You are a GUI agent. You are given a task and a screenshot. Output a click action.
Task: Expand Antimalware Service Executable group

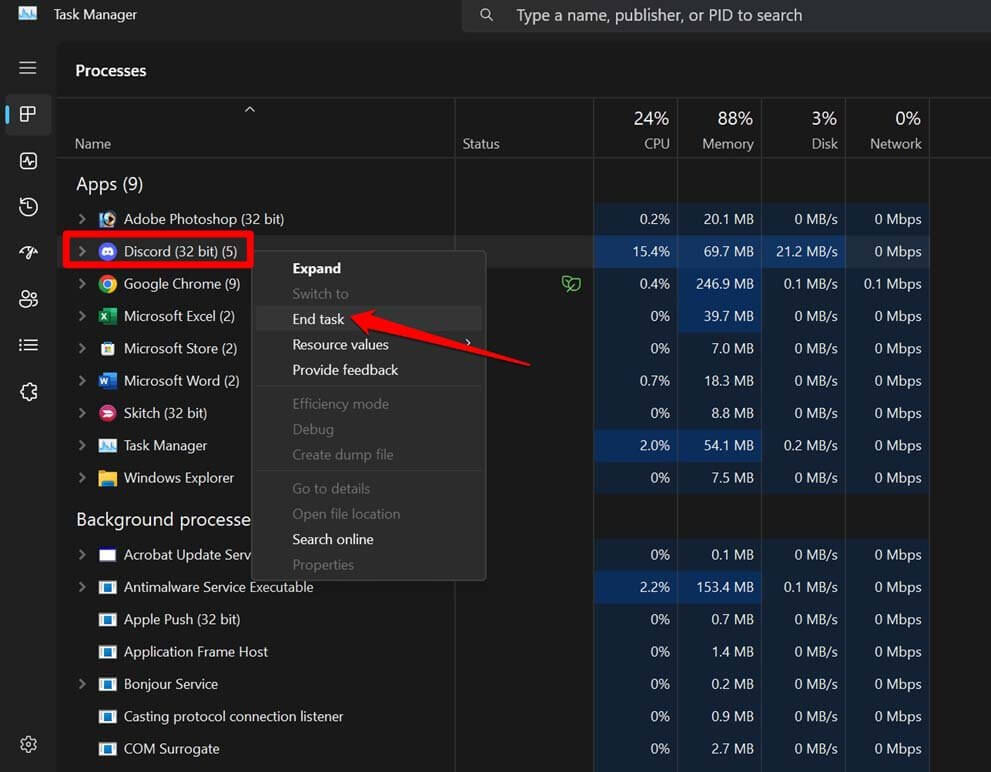(82, 587)
